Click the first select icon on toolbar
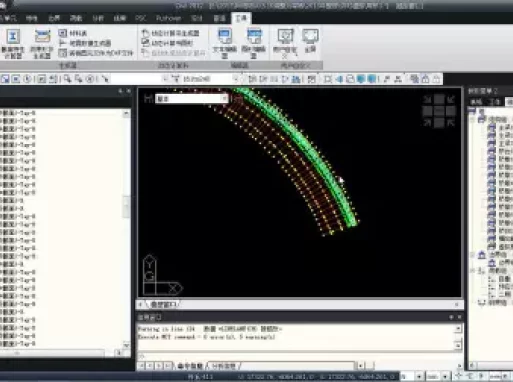This screenshot has height=382, width=513. pos(5,79)
